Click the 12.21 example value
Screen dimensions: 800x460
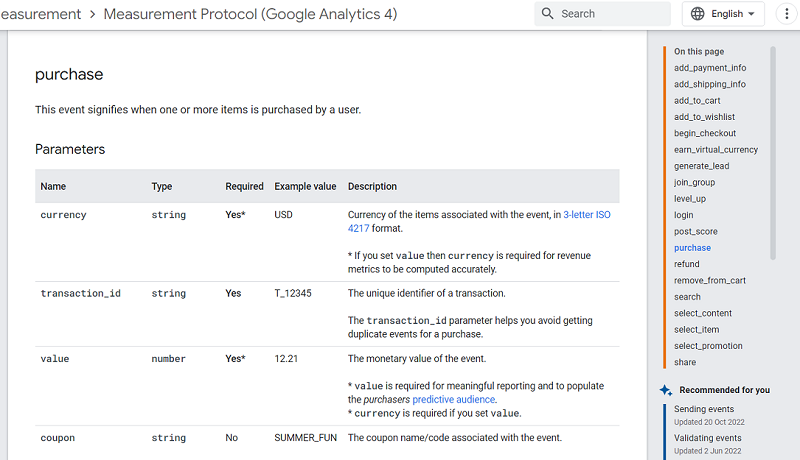286,359
